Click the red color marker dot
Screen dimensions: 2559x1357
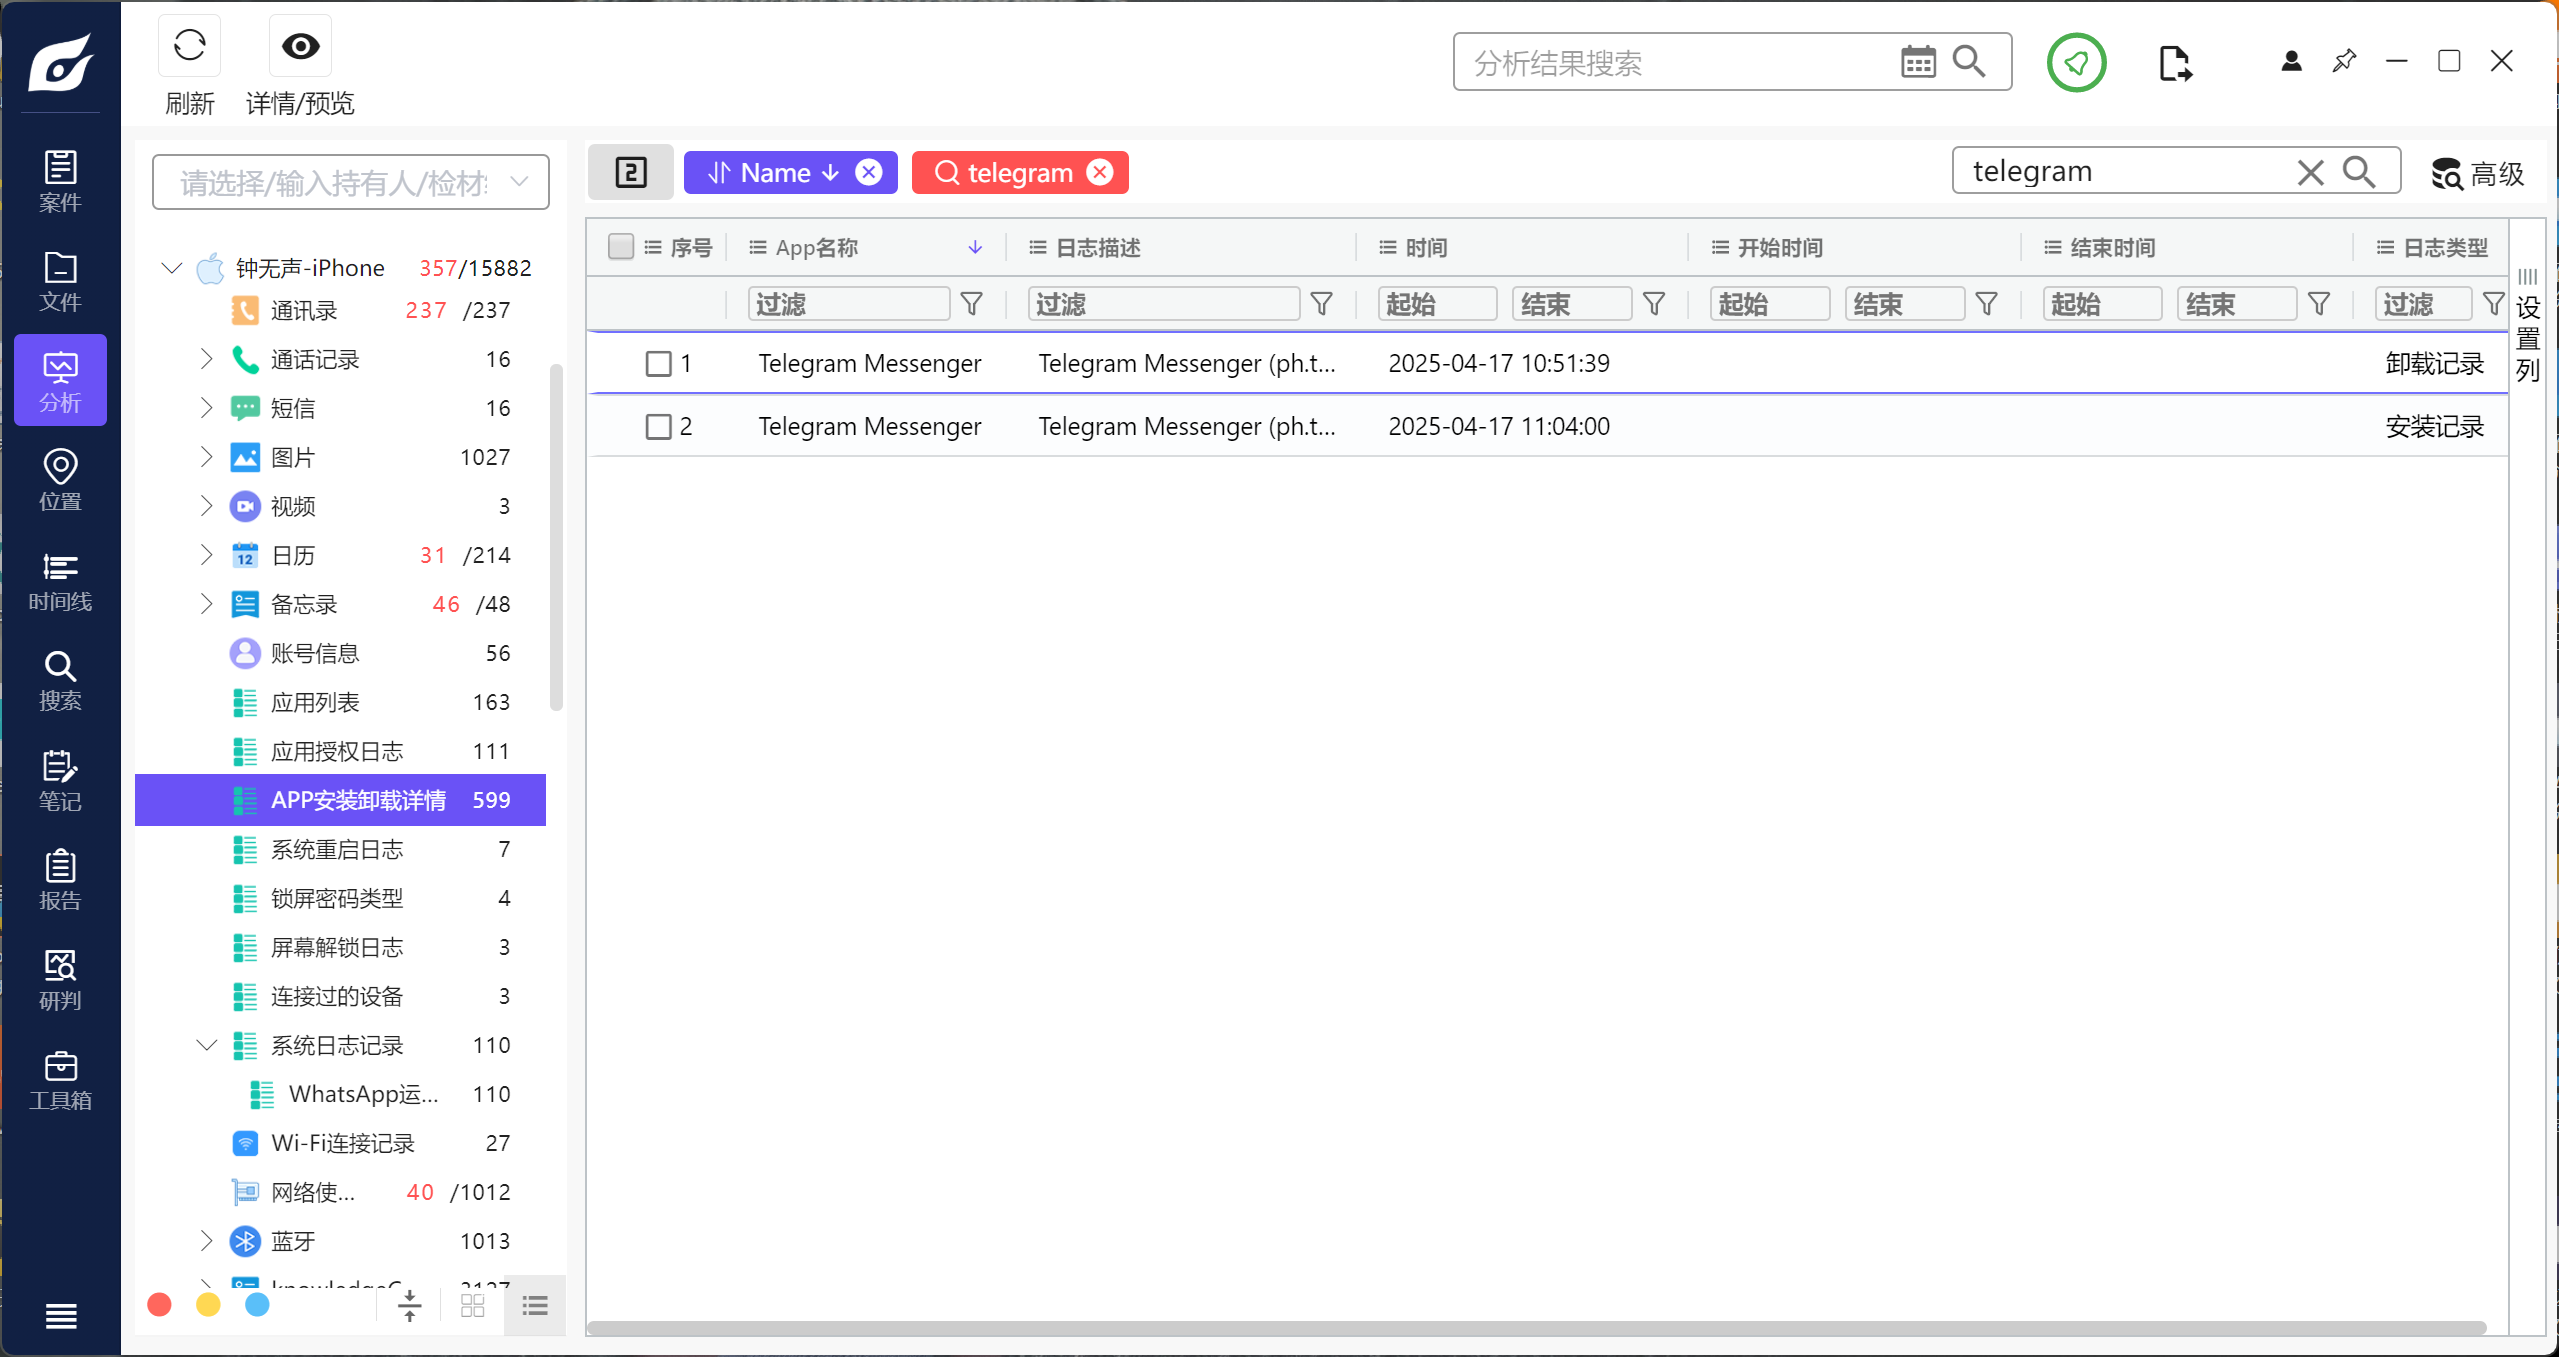tap(159, 1305)
